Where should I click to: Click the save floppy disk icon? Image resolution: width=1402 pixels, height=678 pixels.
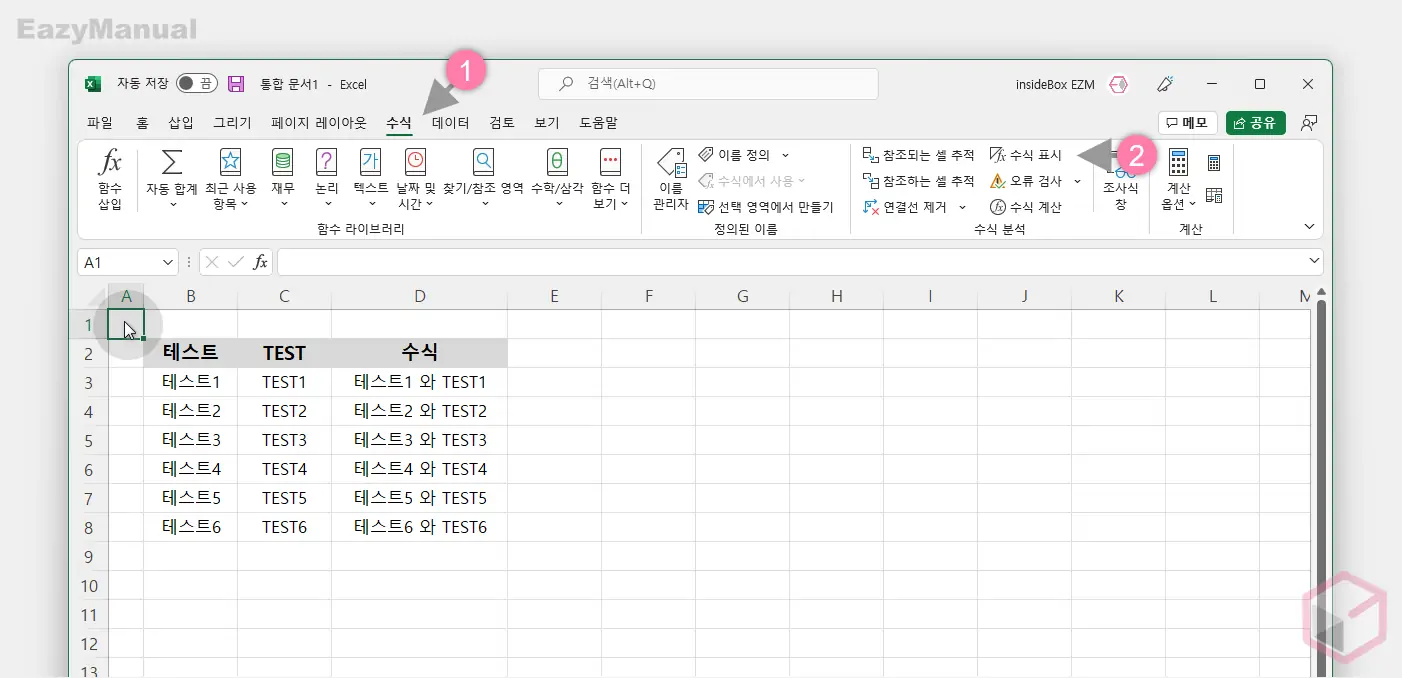point(236,84)
